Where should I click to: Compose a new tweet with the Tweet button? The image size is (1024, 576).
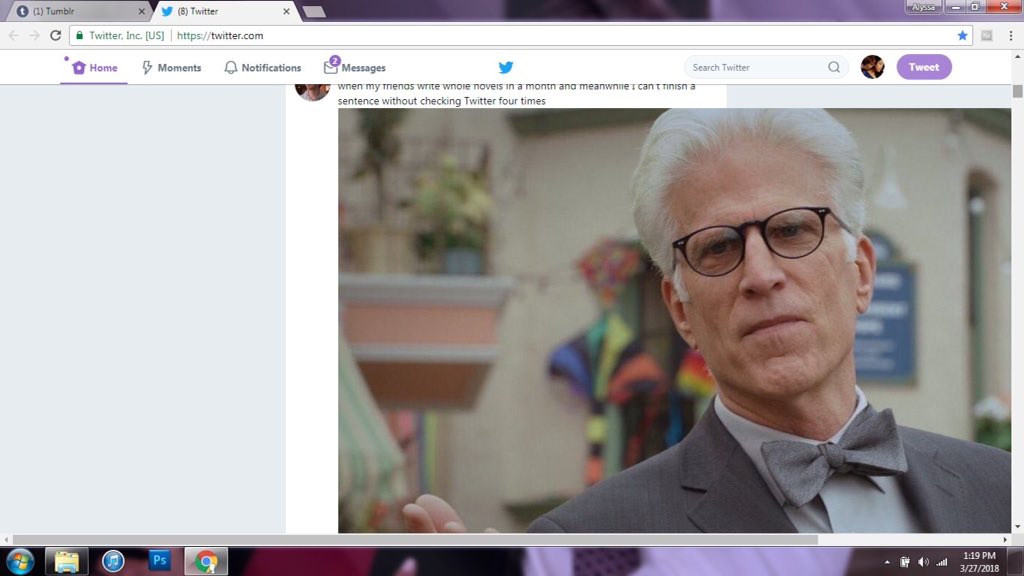(x=923, y=67)
